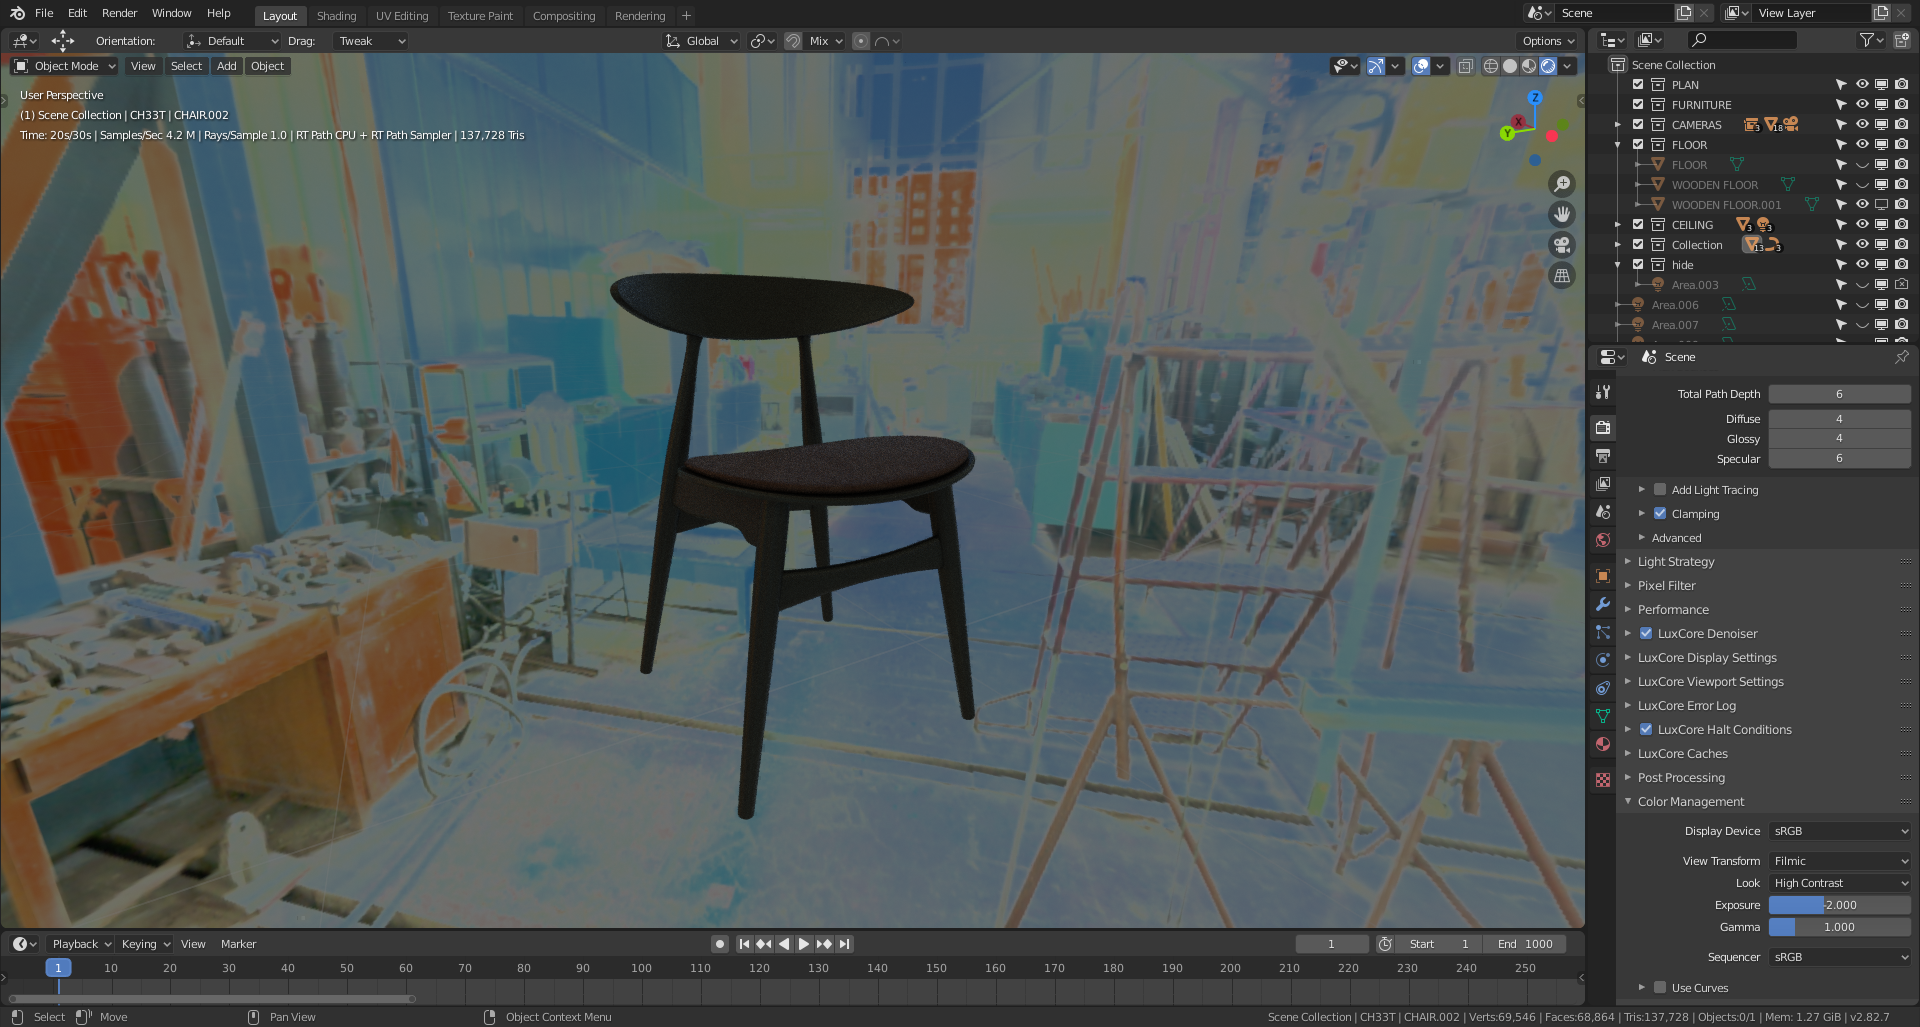Click the viewport zoom magnifier icon

coord(1561,184)
